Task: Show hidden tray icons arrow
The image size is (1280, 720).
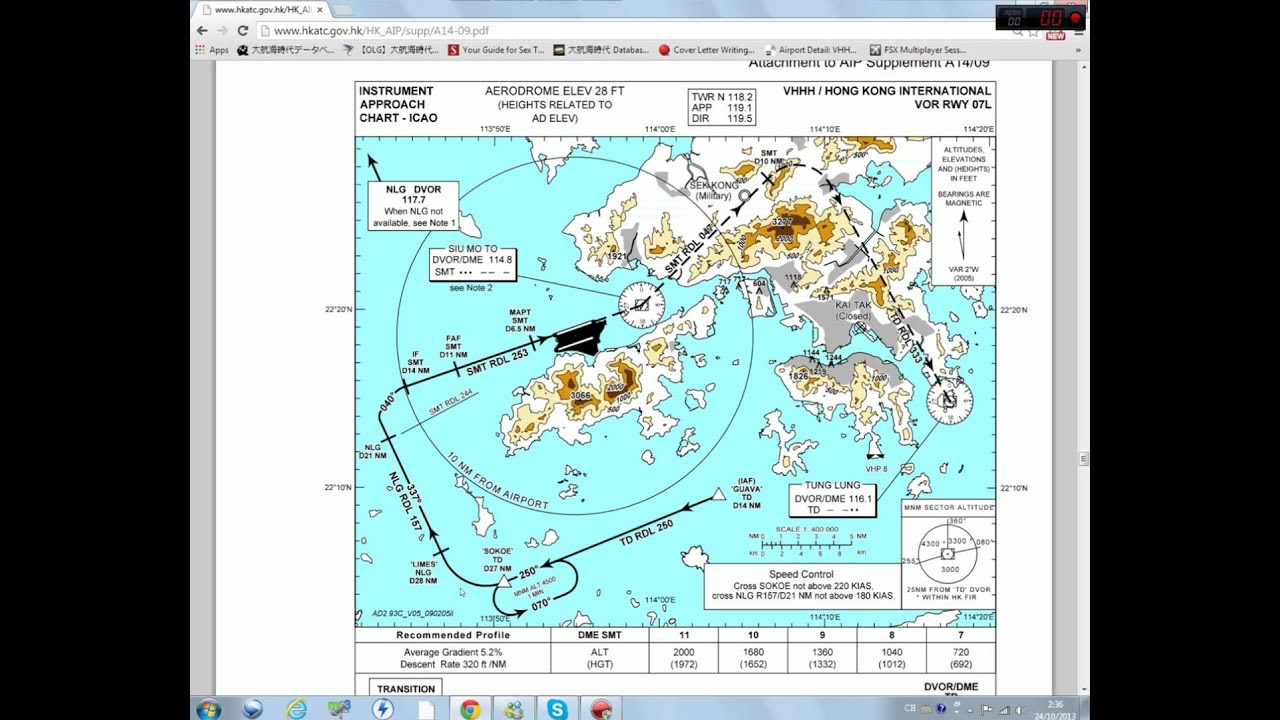Action: coord(972,709)
